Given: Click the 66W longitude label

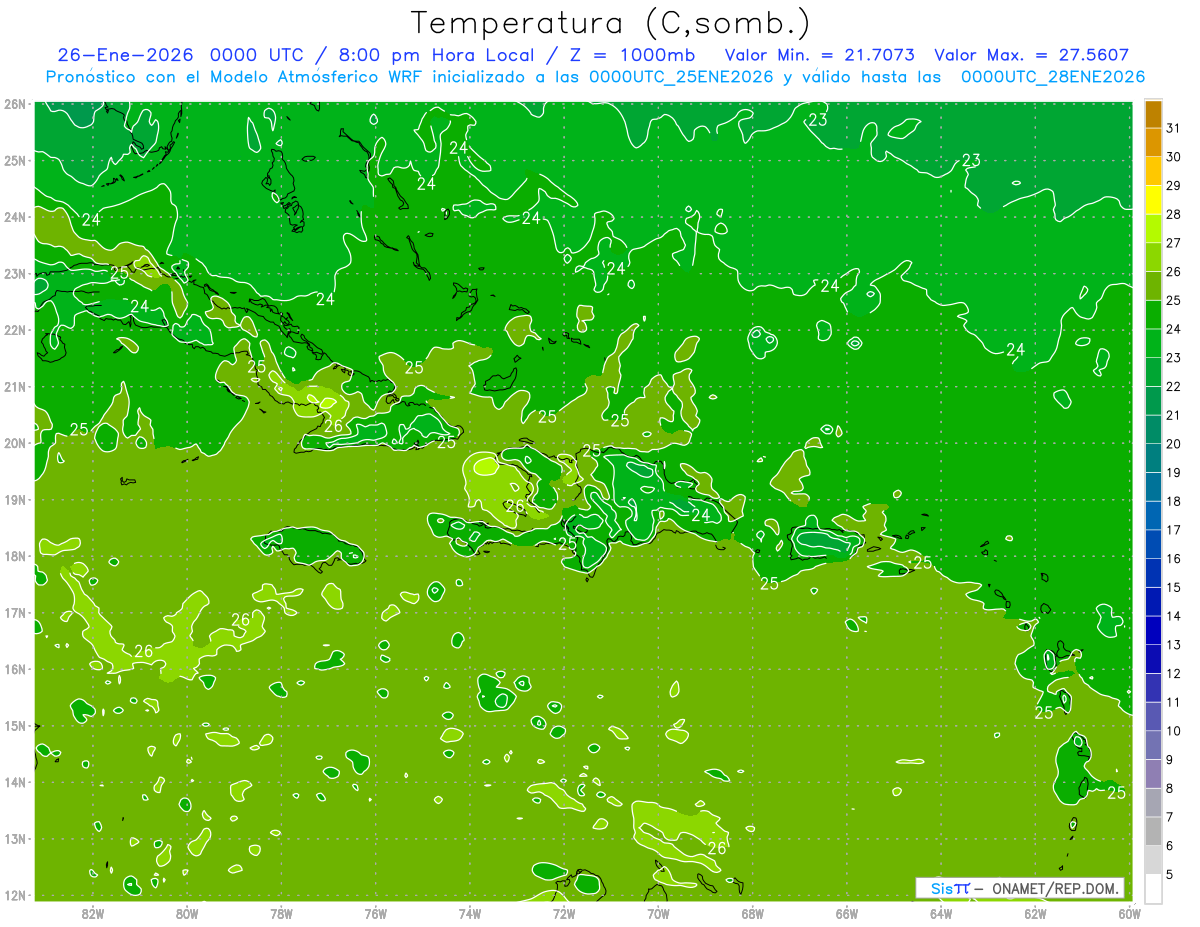Looking at the screenshot, I should pos(846,913).
